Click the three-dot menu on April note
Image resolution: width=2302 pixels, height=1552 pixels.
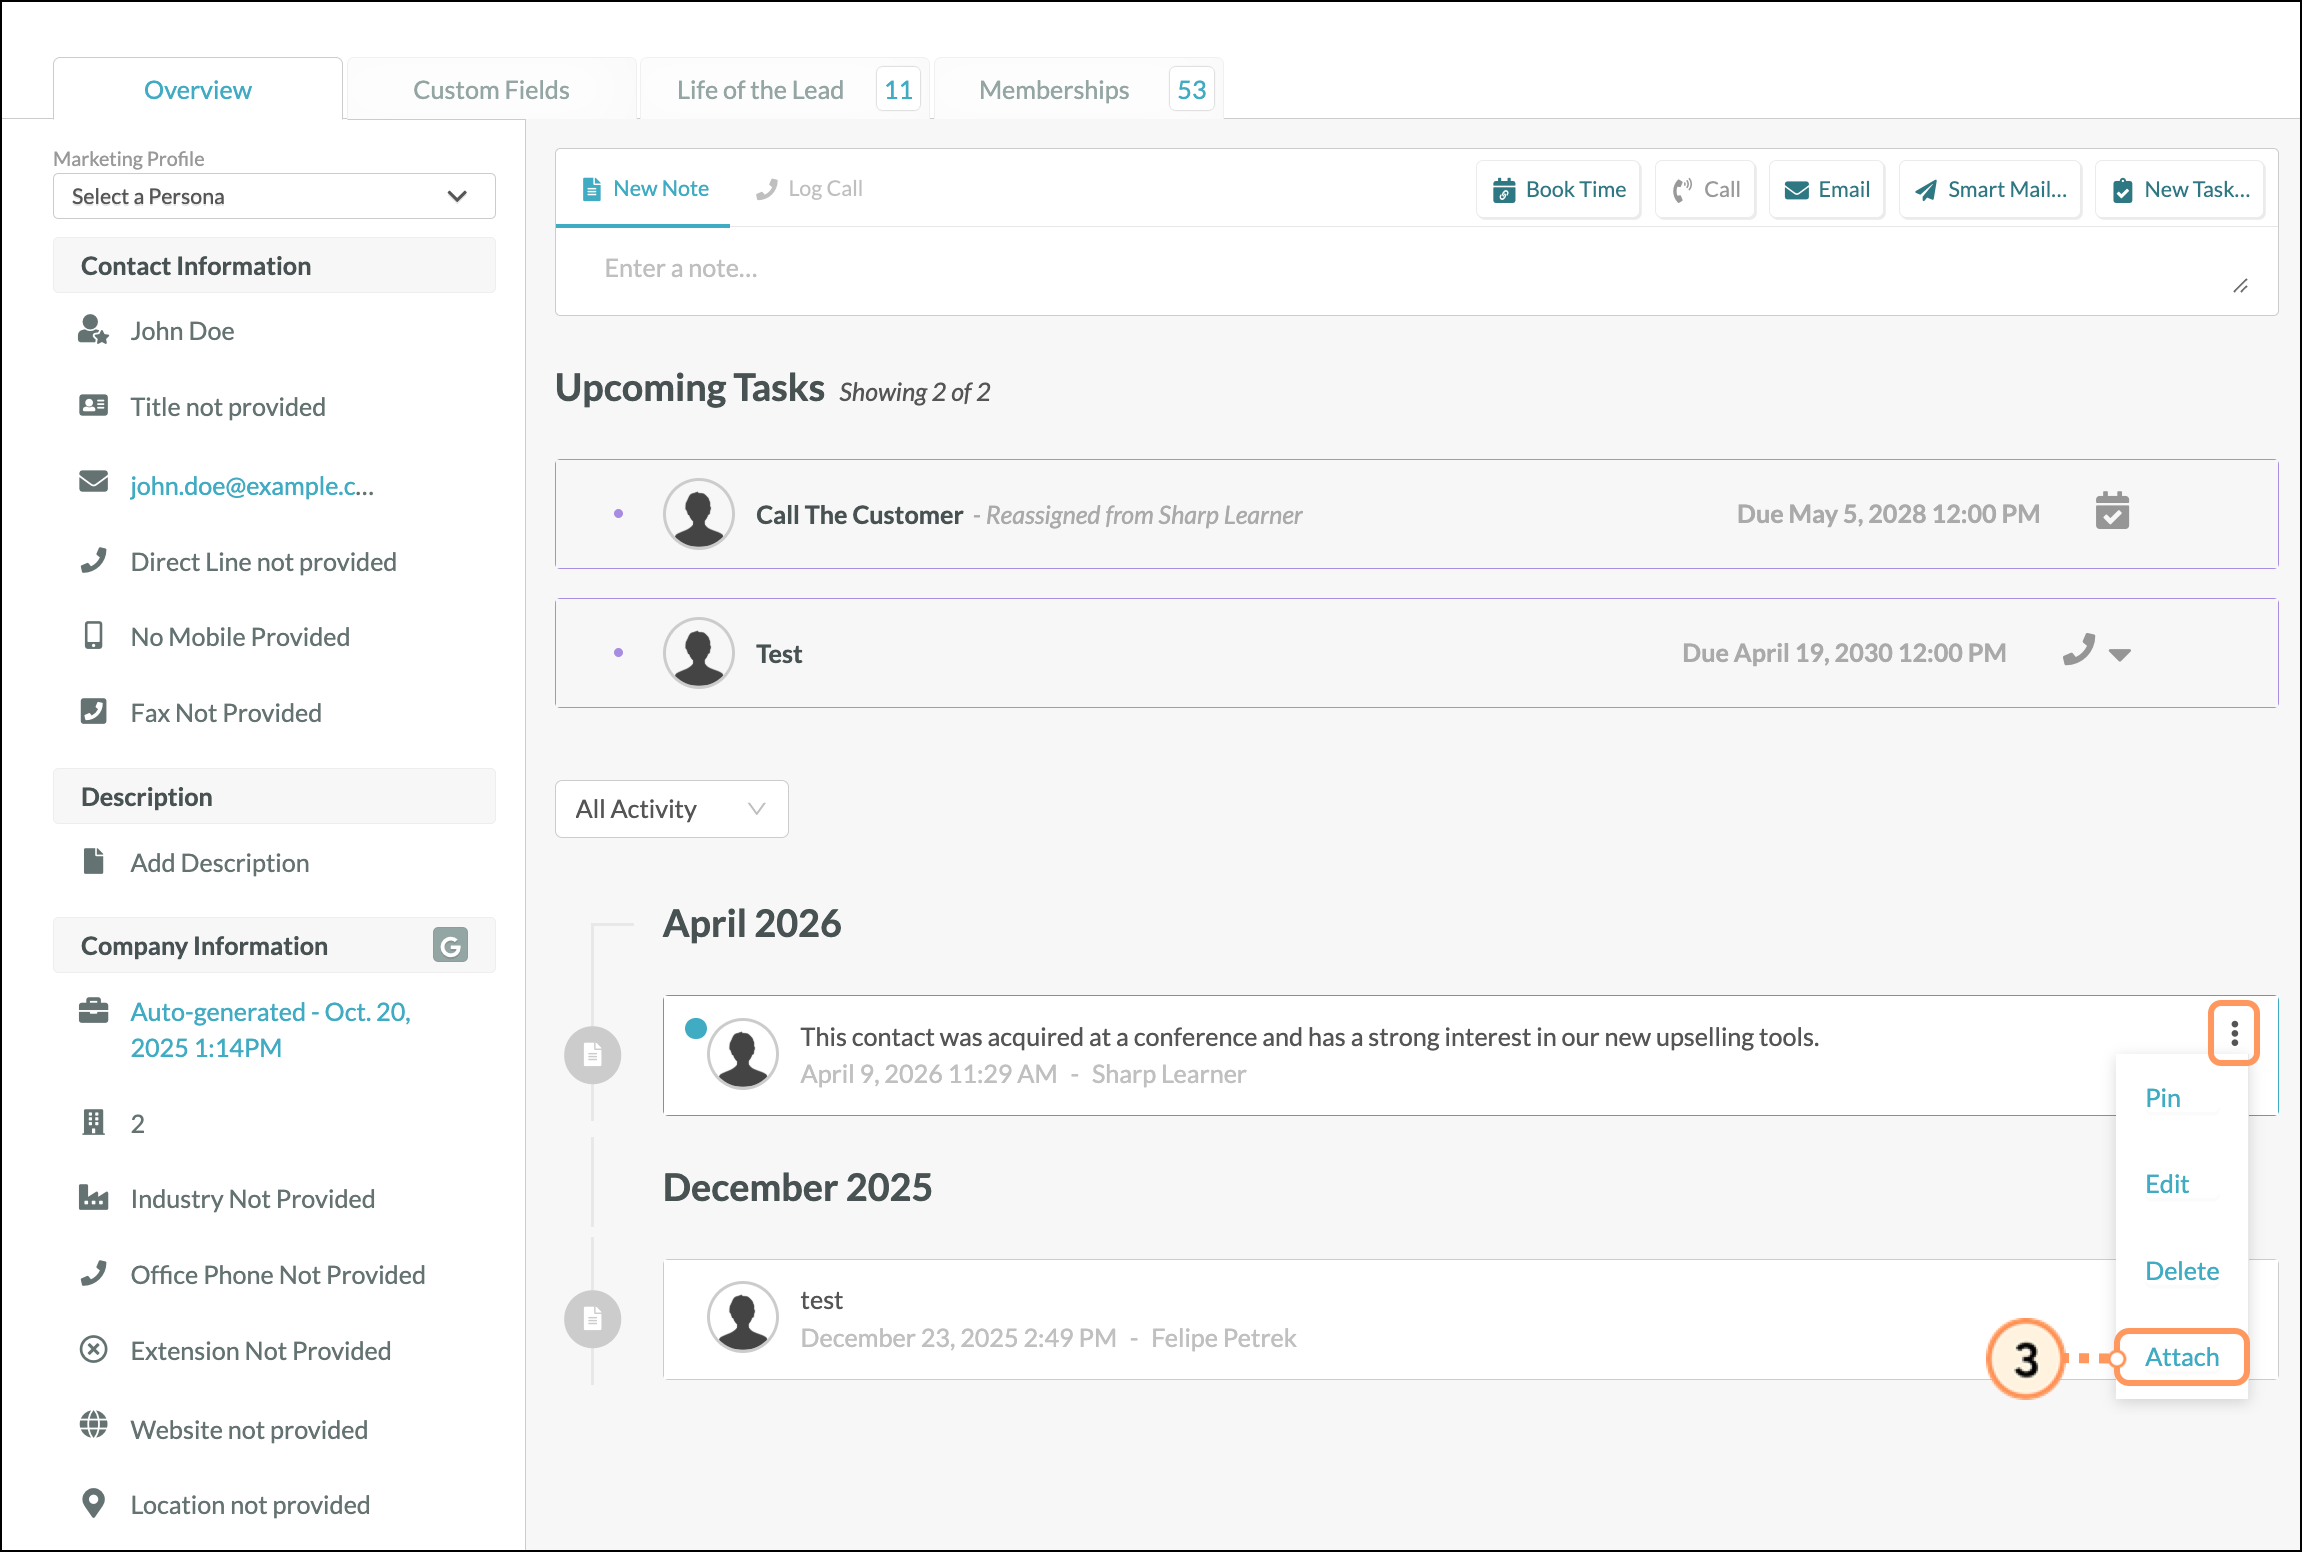2233,1033
